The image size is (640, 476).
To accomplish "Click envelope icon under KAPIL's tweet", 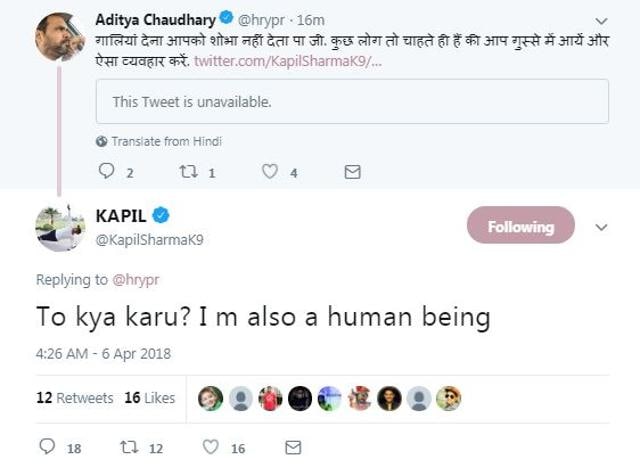I will point(293,448).
